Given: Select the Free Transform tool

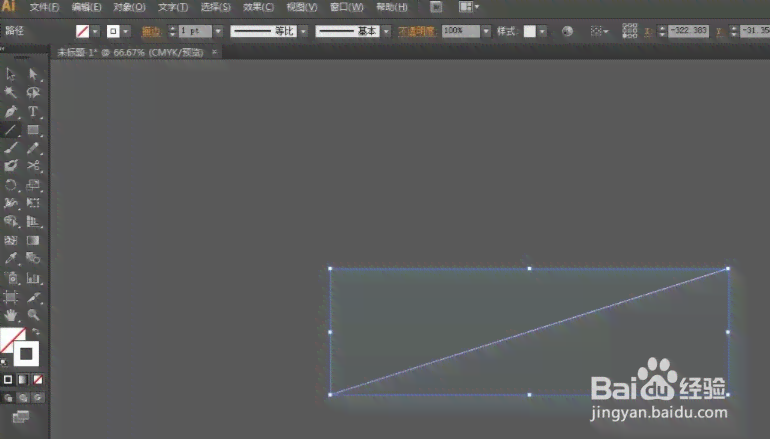Looking at the screenshot, I should (x=33, y=203).
